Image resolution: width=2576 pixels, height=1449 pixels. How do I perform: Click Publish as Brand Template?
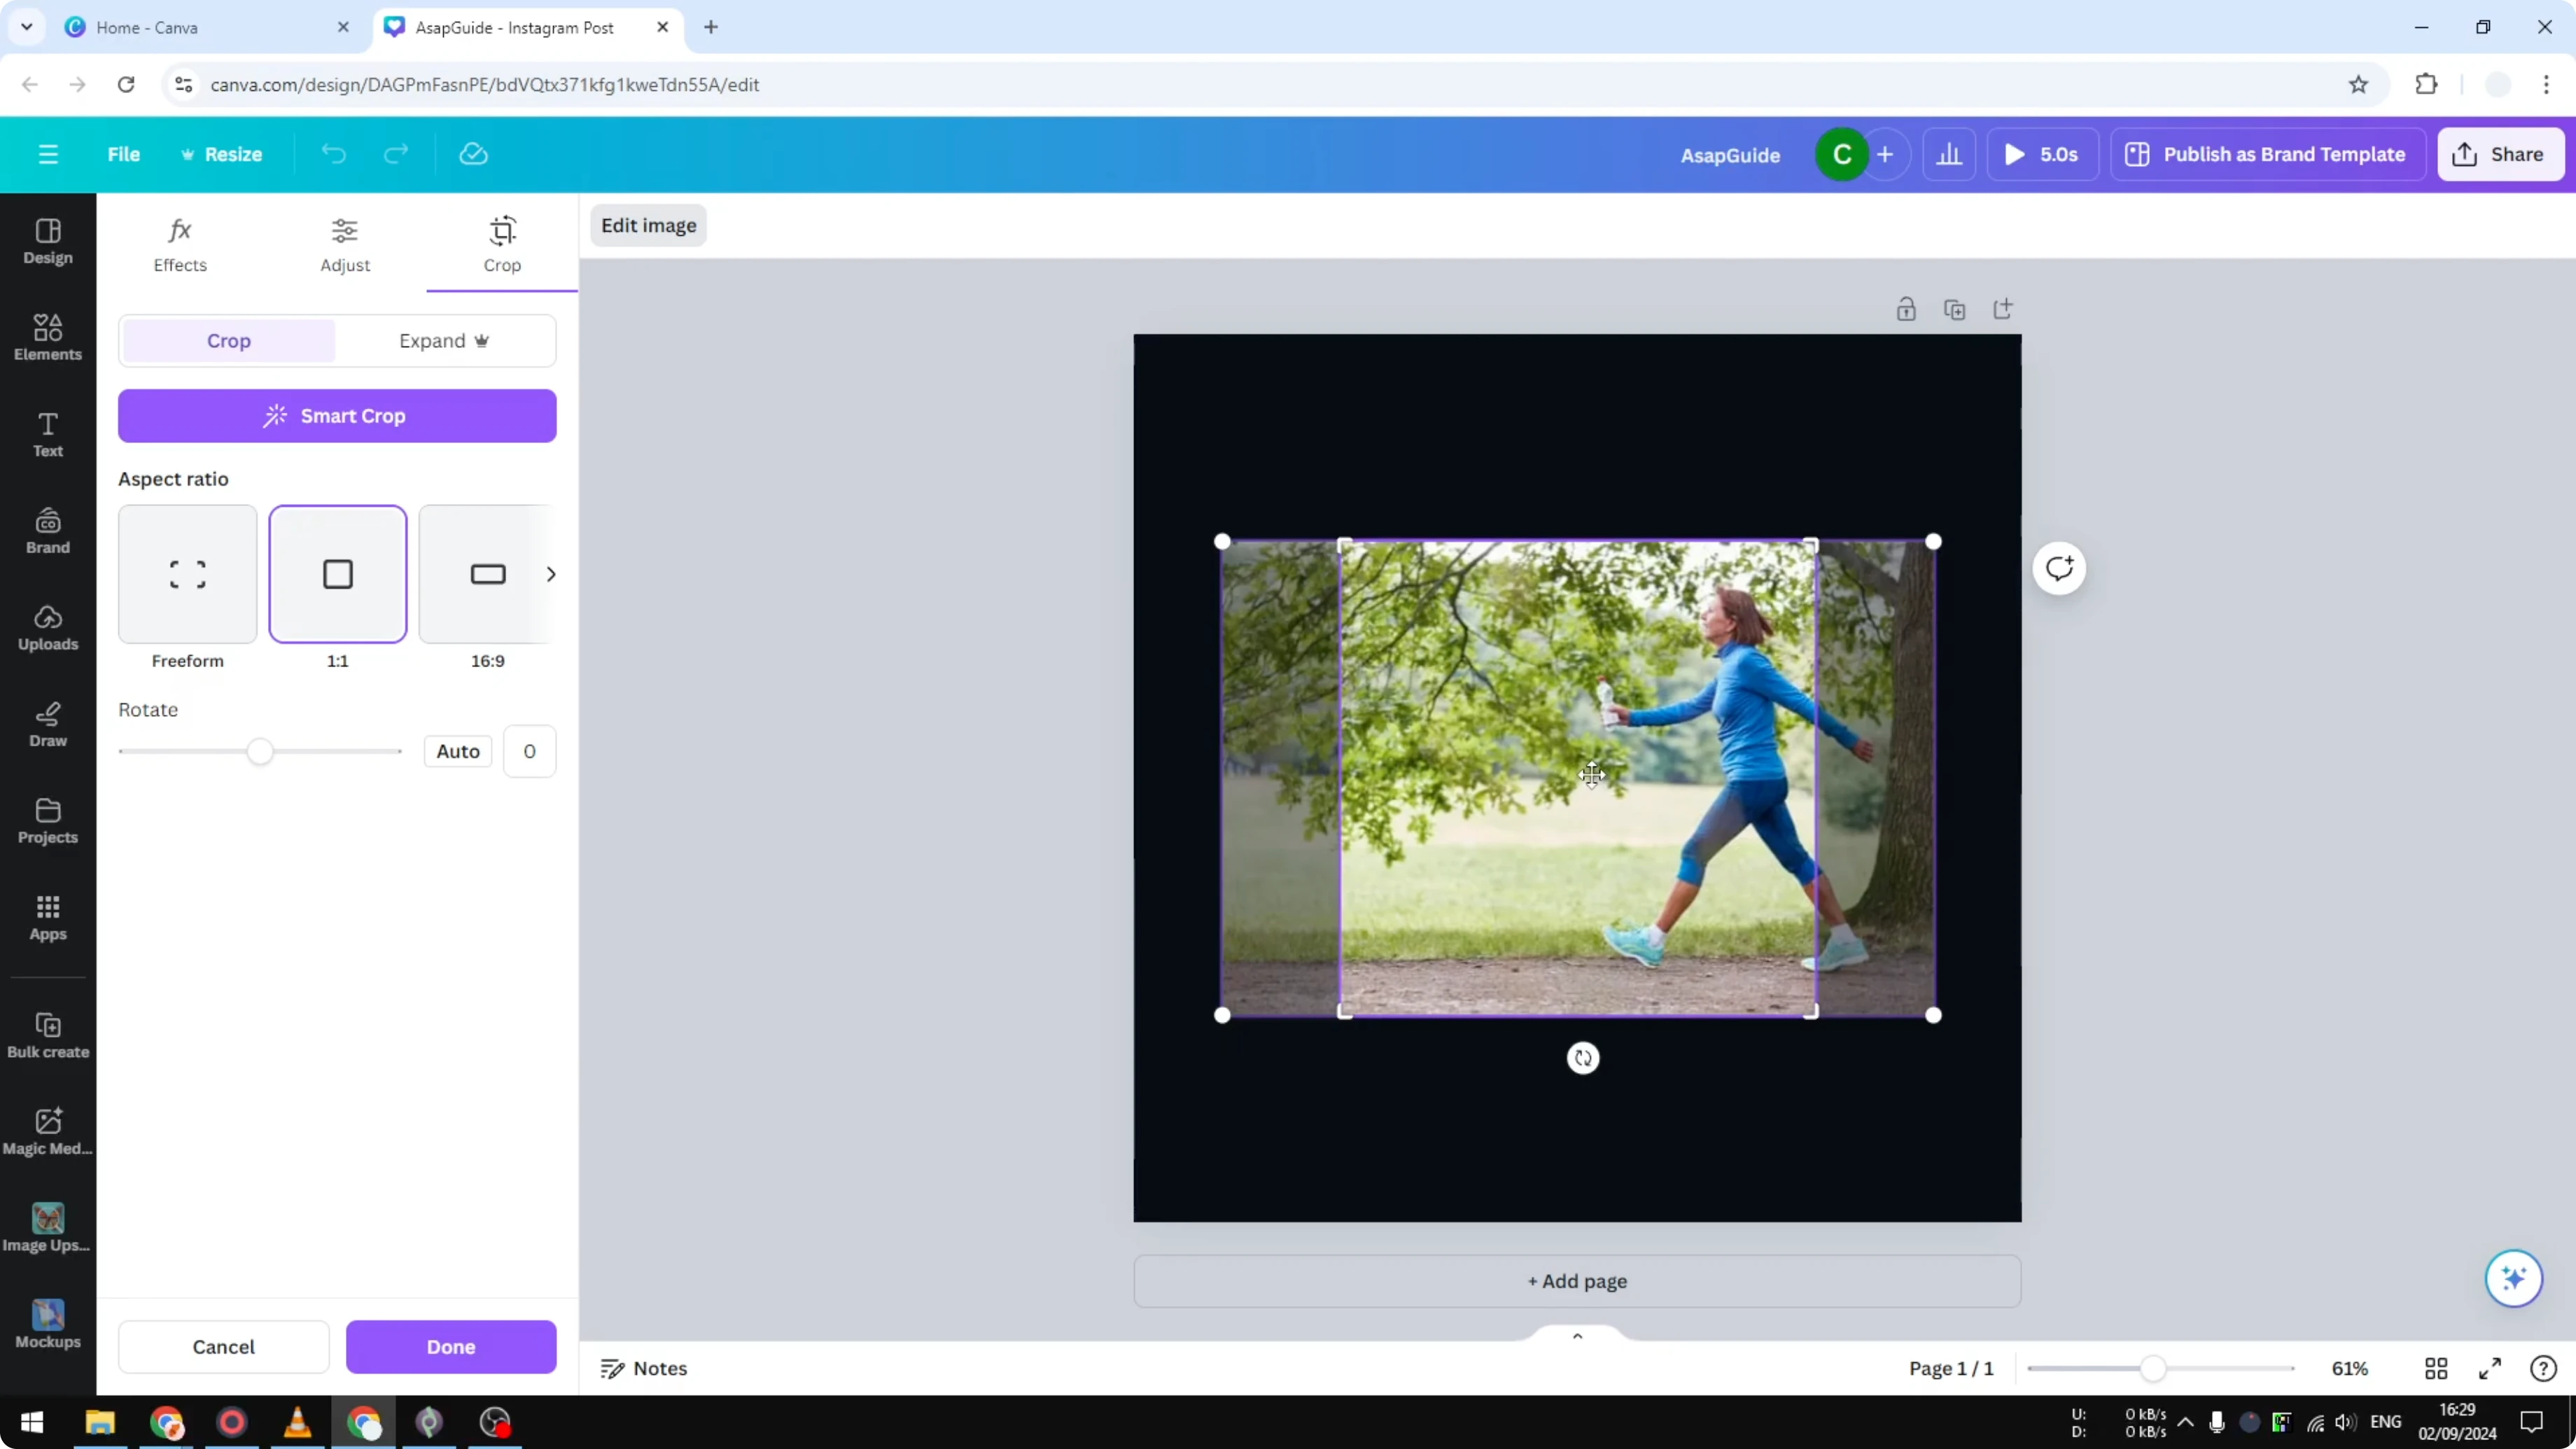point(2268,154)
